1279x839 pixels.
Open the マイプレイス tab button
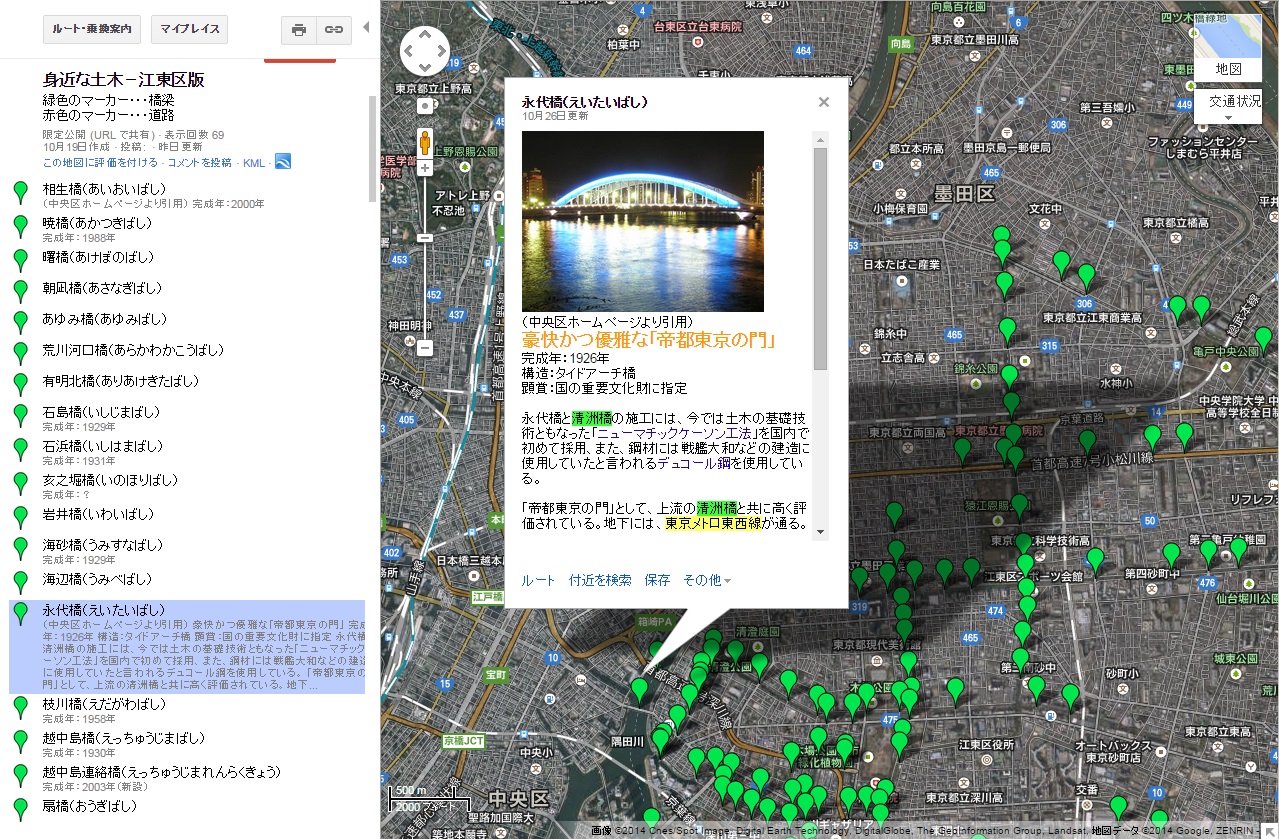[189, 30]
